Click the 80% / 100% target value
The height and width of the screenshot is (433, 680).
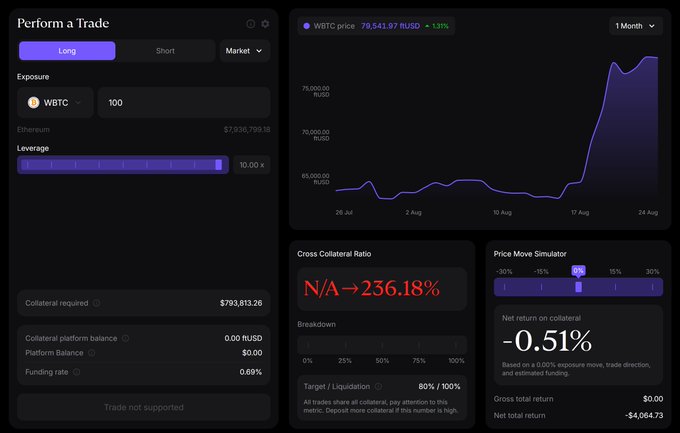click(x=439, y=386)
